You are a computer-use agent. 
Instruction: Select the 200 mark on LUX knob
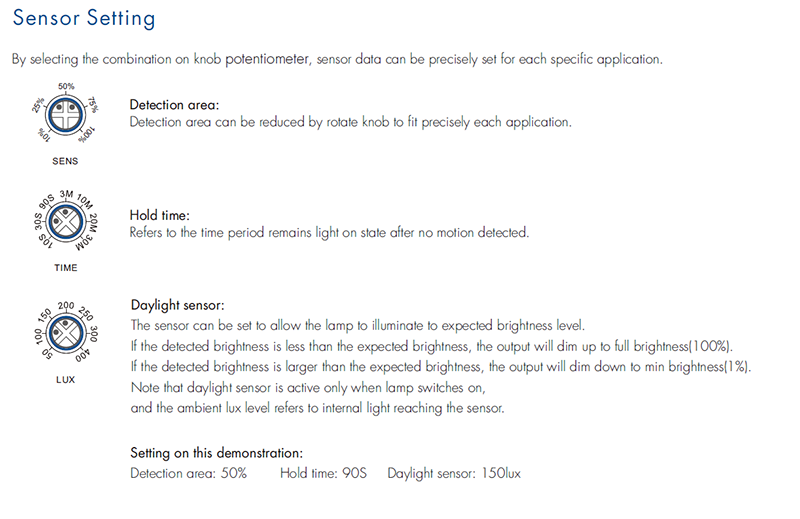point(66,305)
